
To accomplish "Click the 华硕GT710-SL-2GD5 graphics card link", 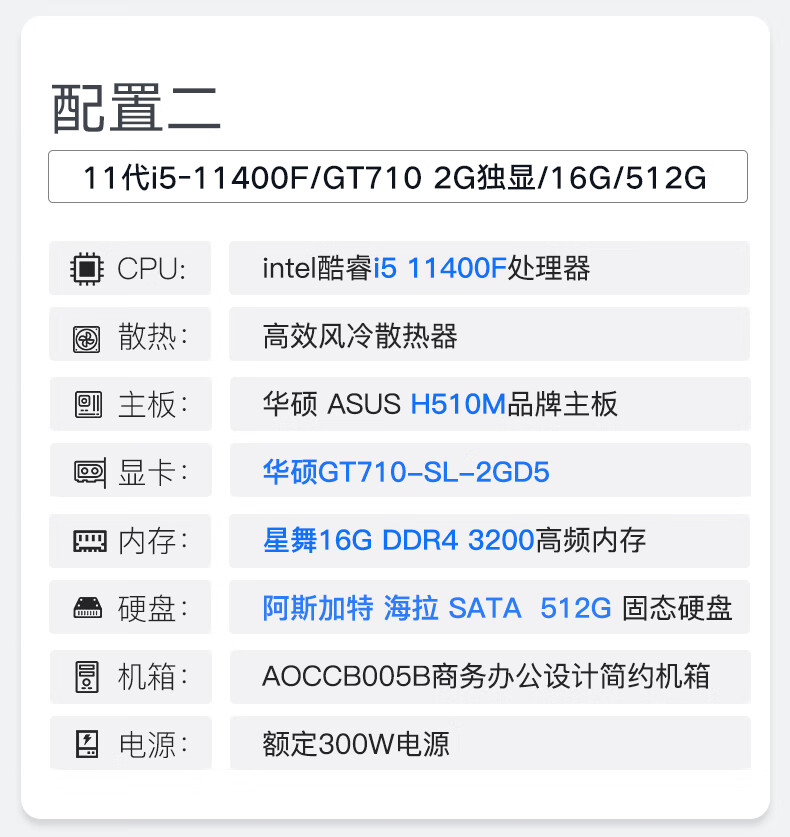I will pos(406,472).
